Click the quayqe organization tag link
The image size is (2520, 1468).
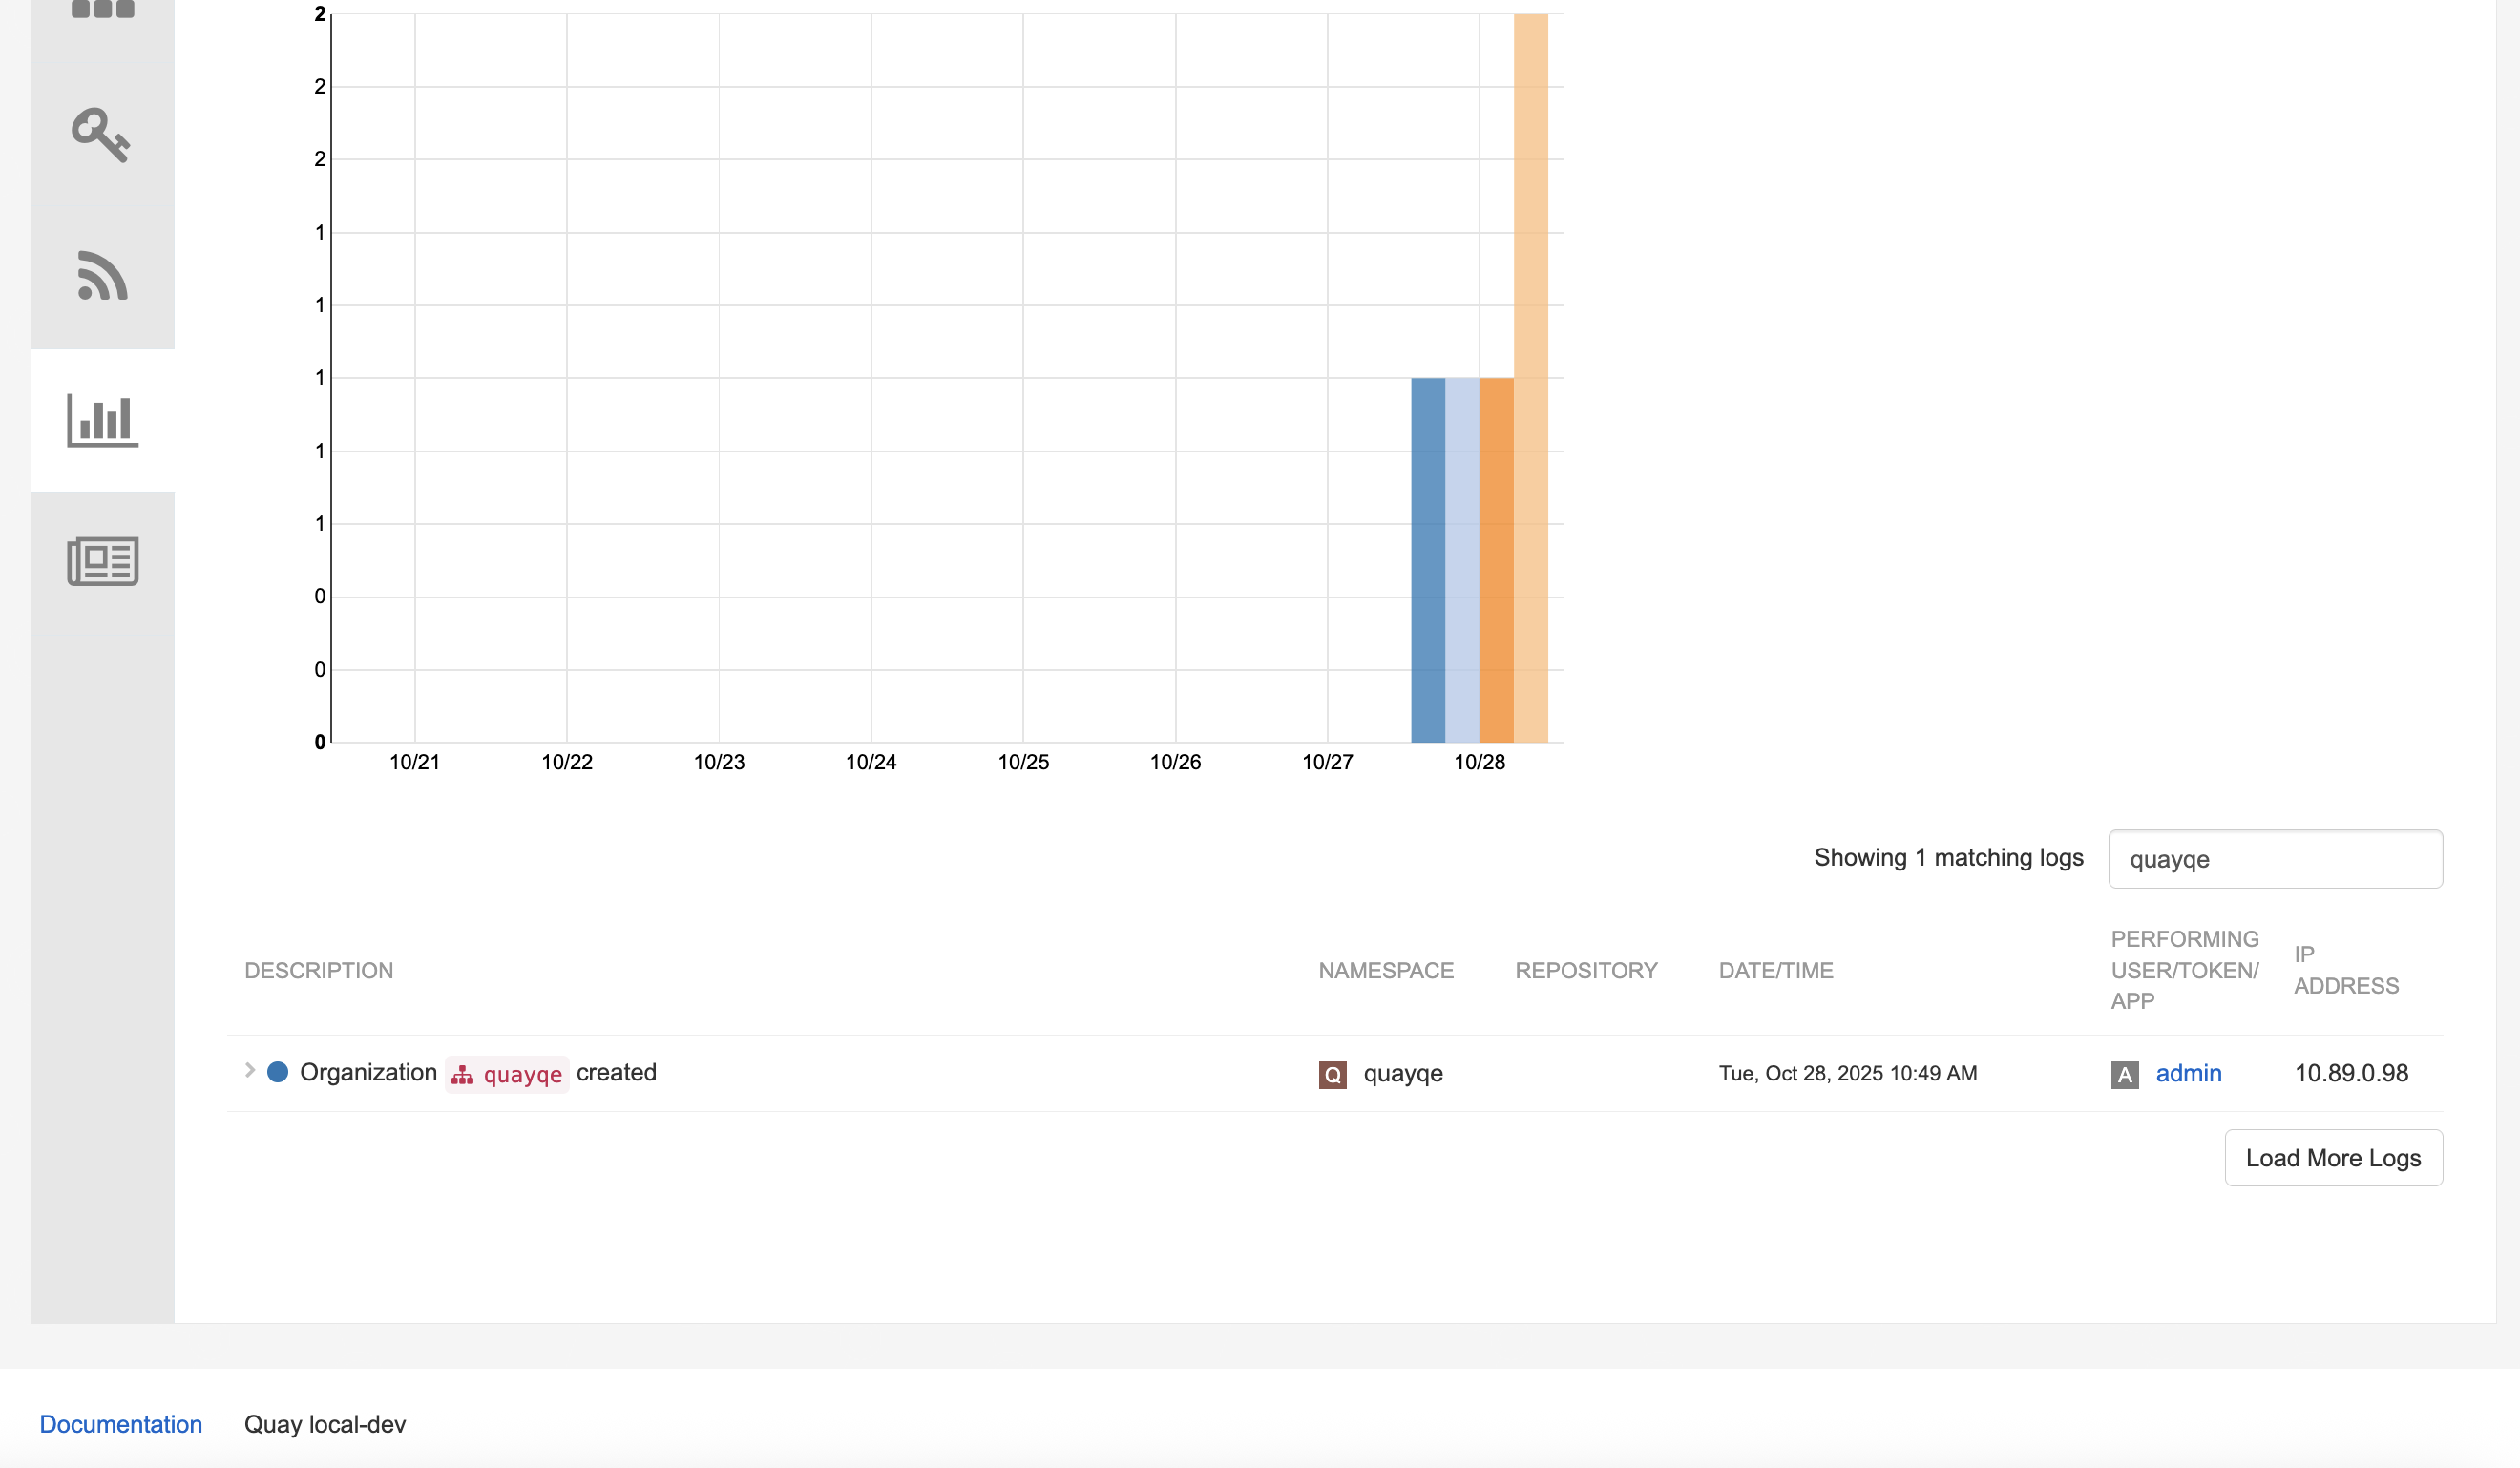click(522, 1074)
